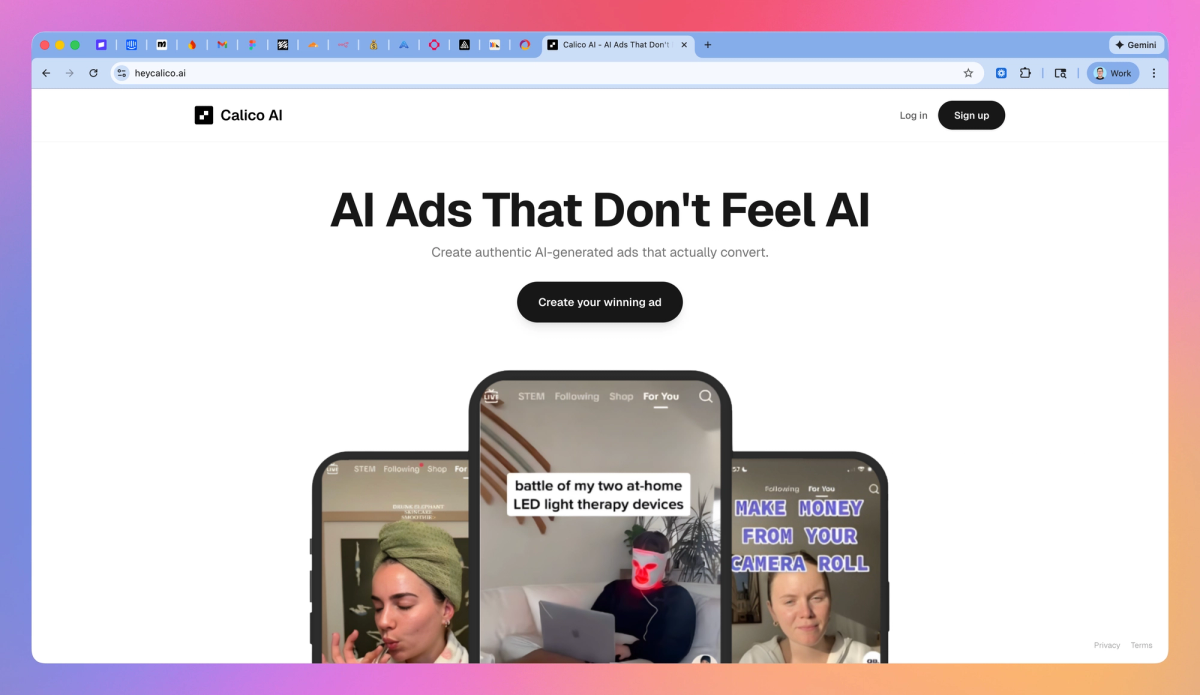Click the LIVE badge on the phone mockup
The image size is (1200, 695).
pyautogui.click(x=491, y=396)
